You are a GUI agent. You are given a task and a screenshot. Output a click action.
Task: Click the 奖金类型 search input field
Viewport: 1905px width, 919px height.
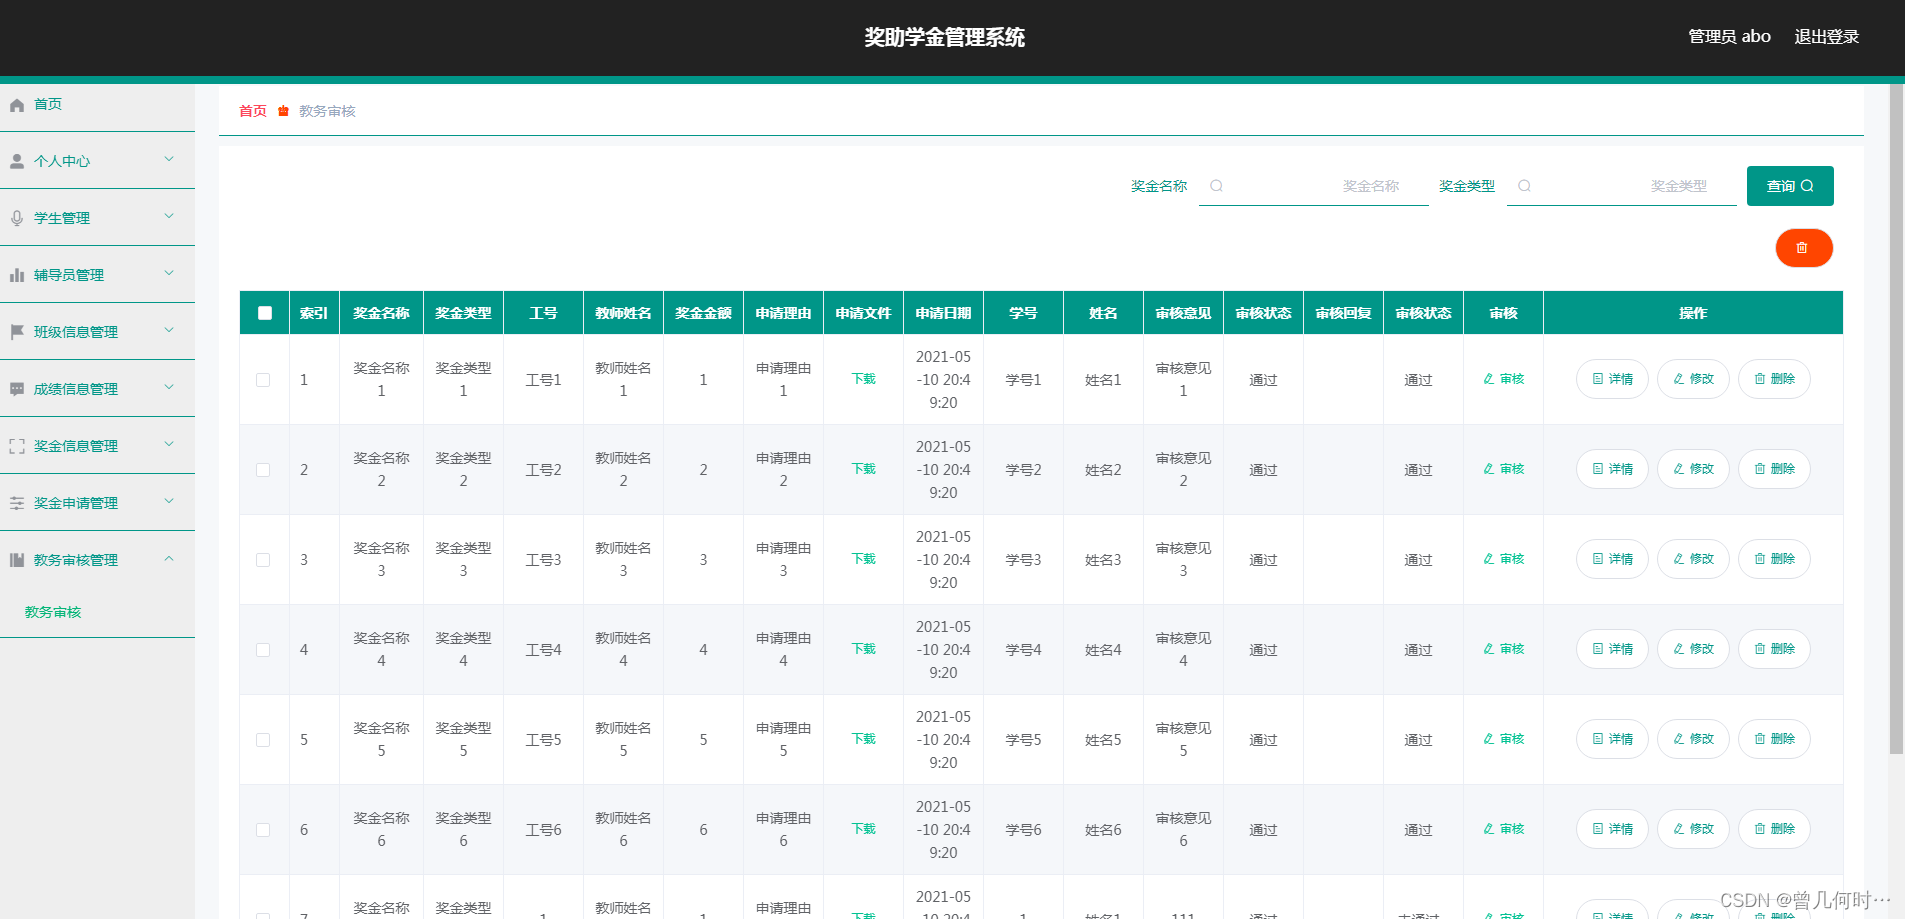coord(1622,186)
